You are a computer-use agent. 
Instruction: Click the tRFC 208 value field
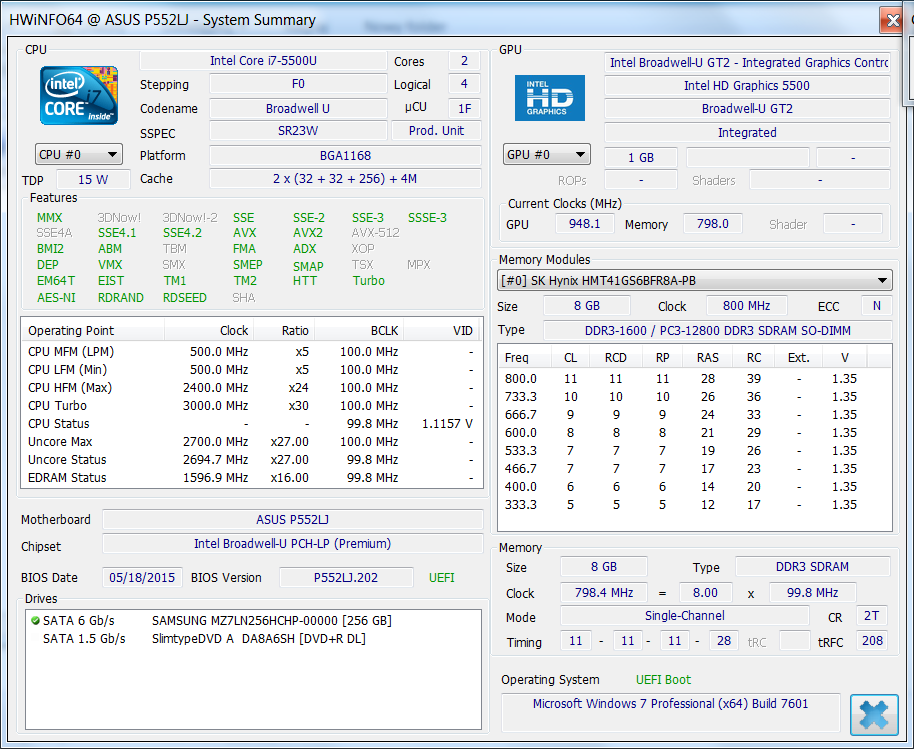[x=872, y=641]
